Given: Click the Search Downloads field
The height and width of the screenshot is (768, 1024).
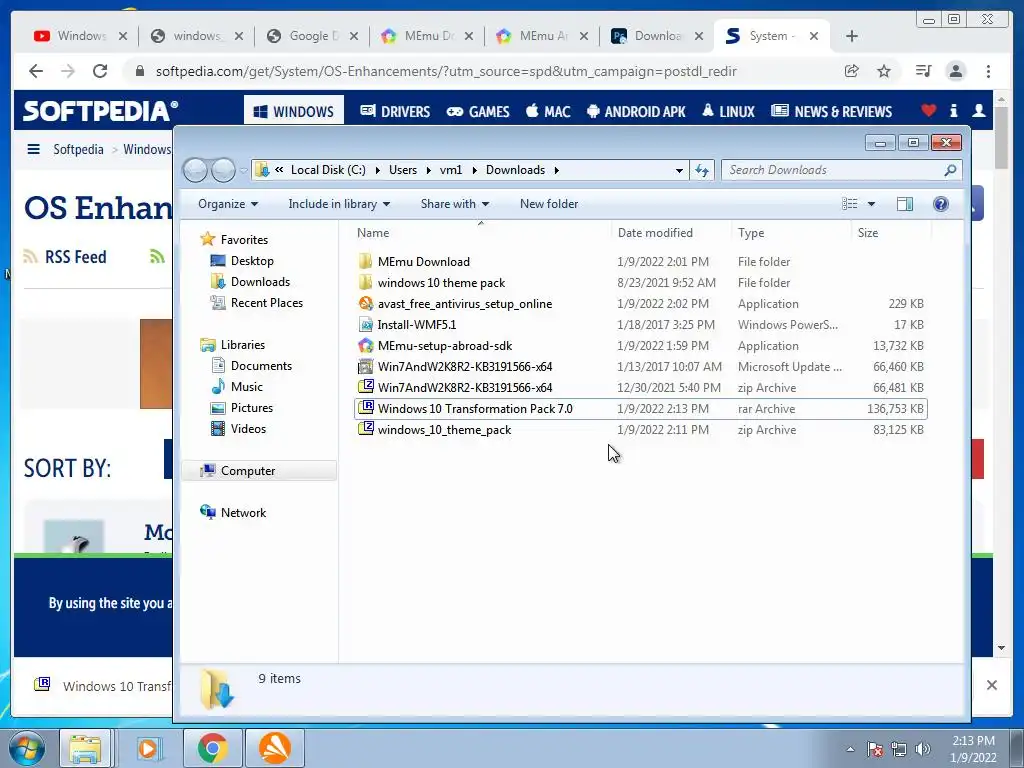Looking at the screenshot, I should pos(841,170).
